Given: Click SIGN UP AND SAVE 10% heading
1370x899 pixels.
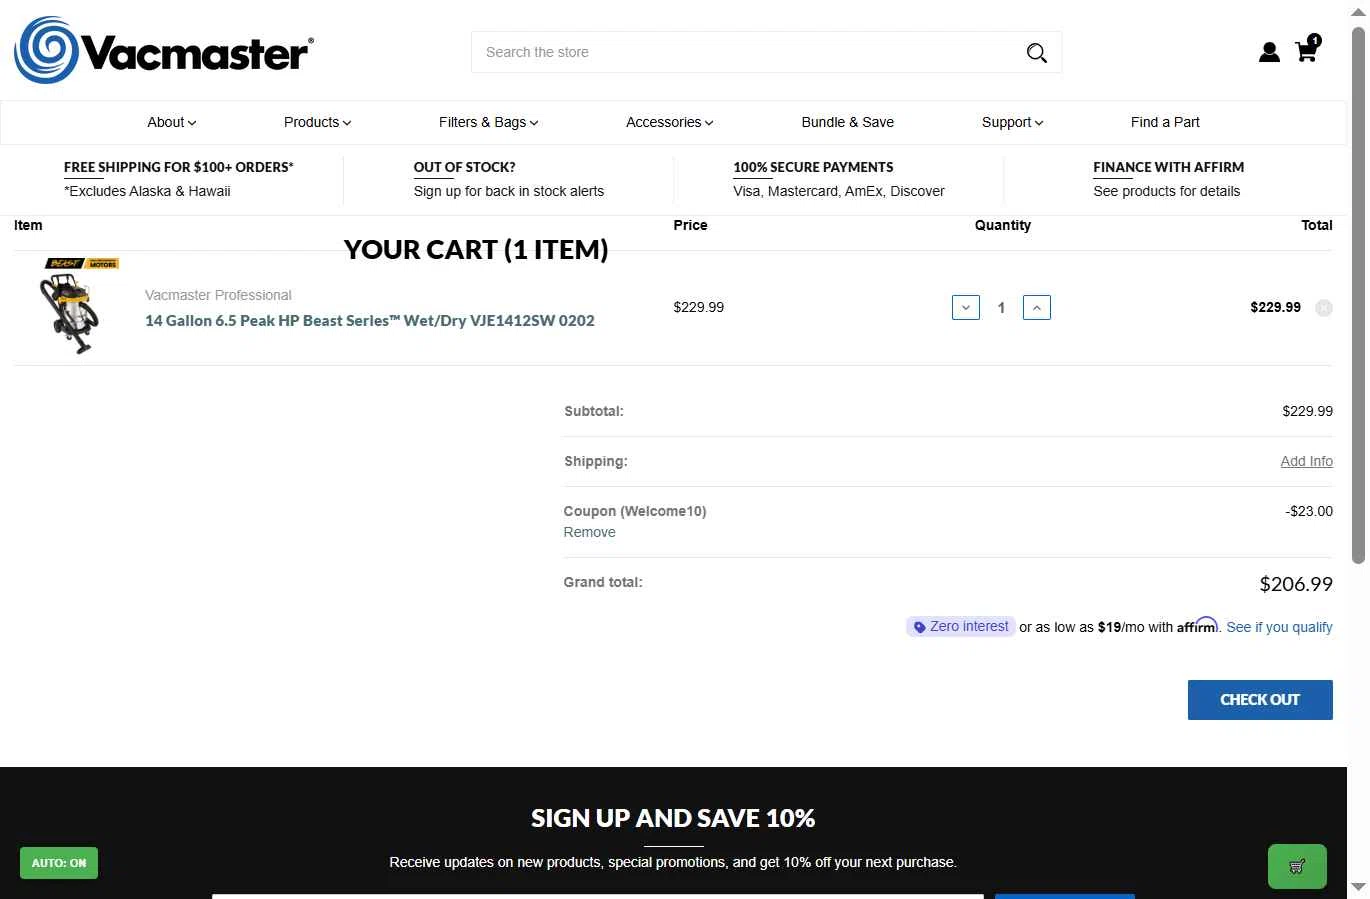Looking at the screenshot, I should (x=673, y=818).
